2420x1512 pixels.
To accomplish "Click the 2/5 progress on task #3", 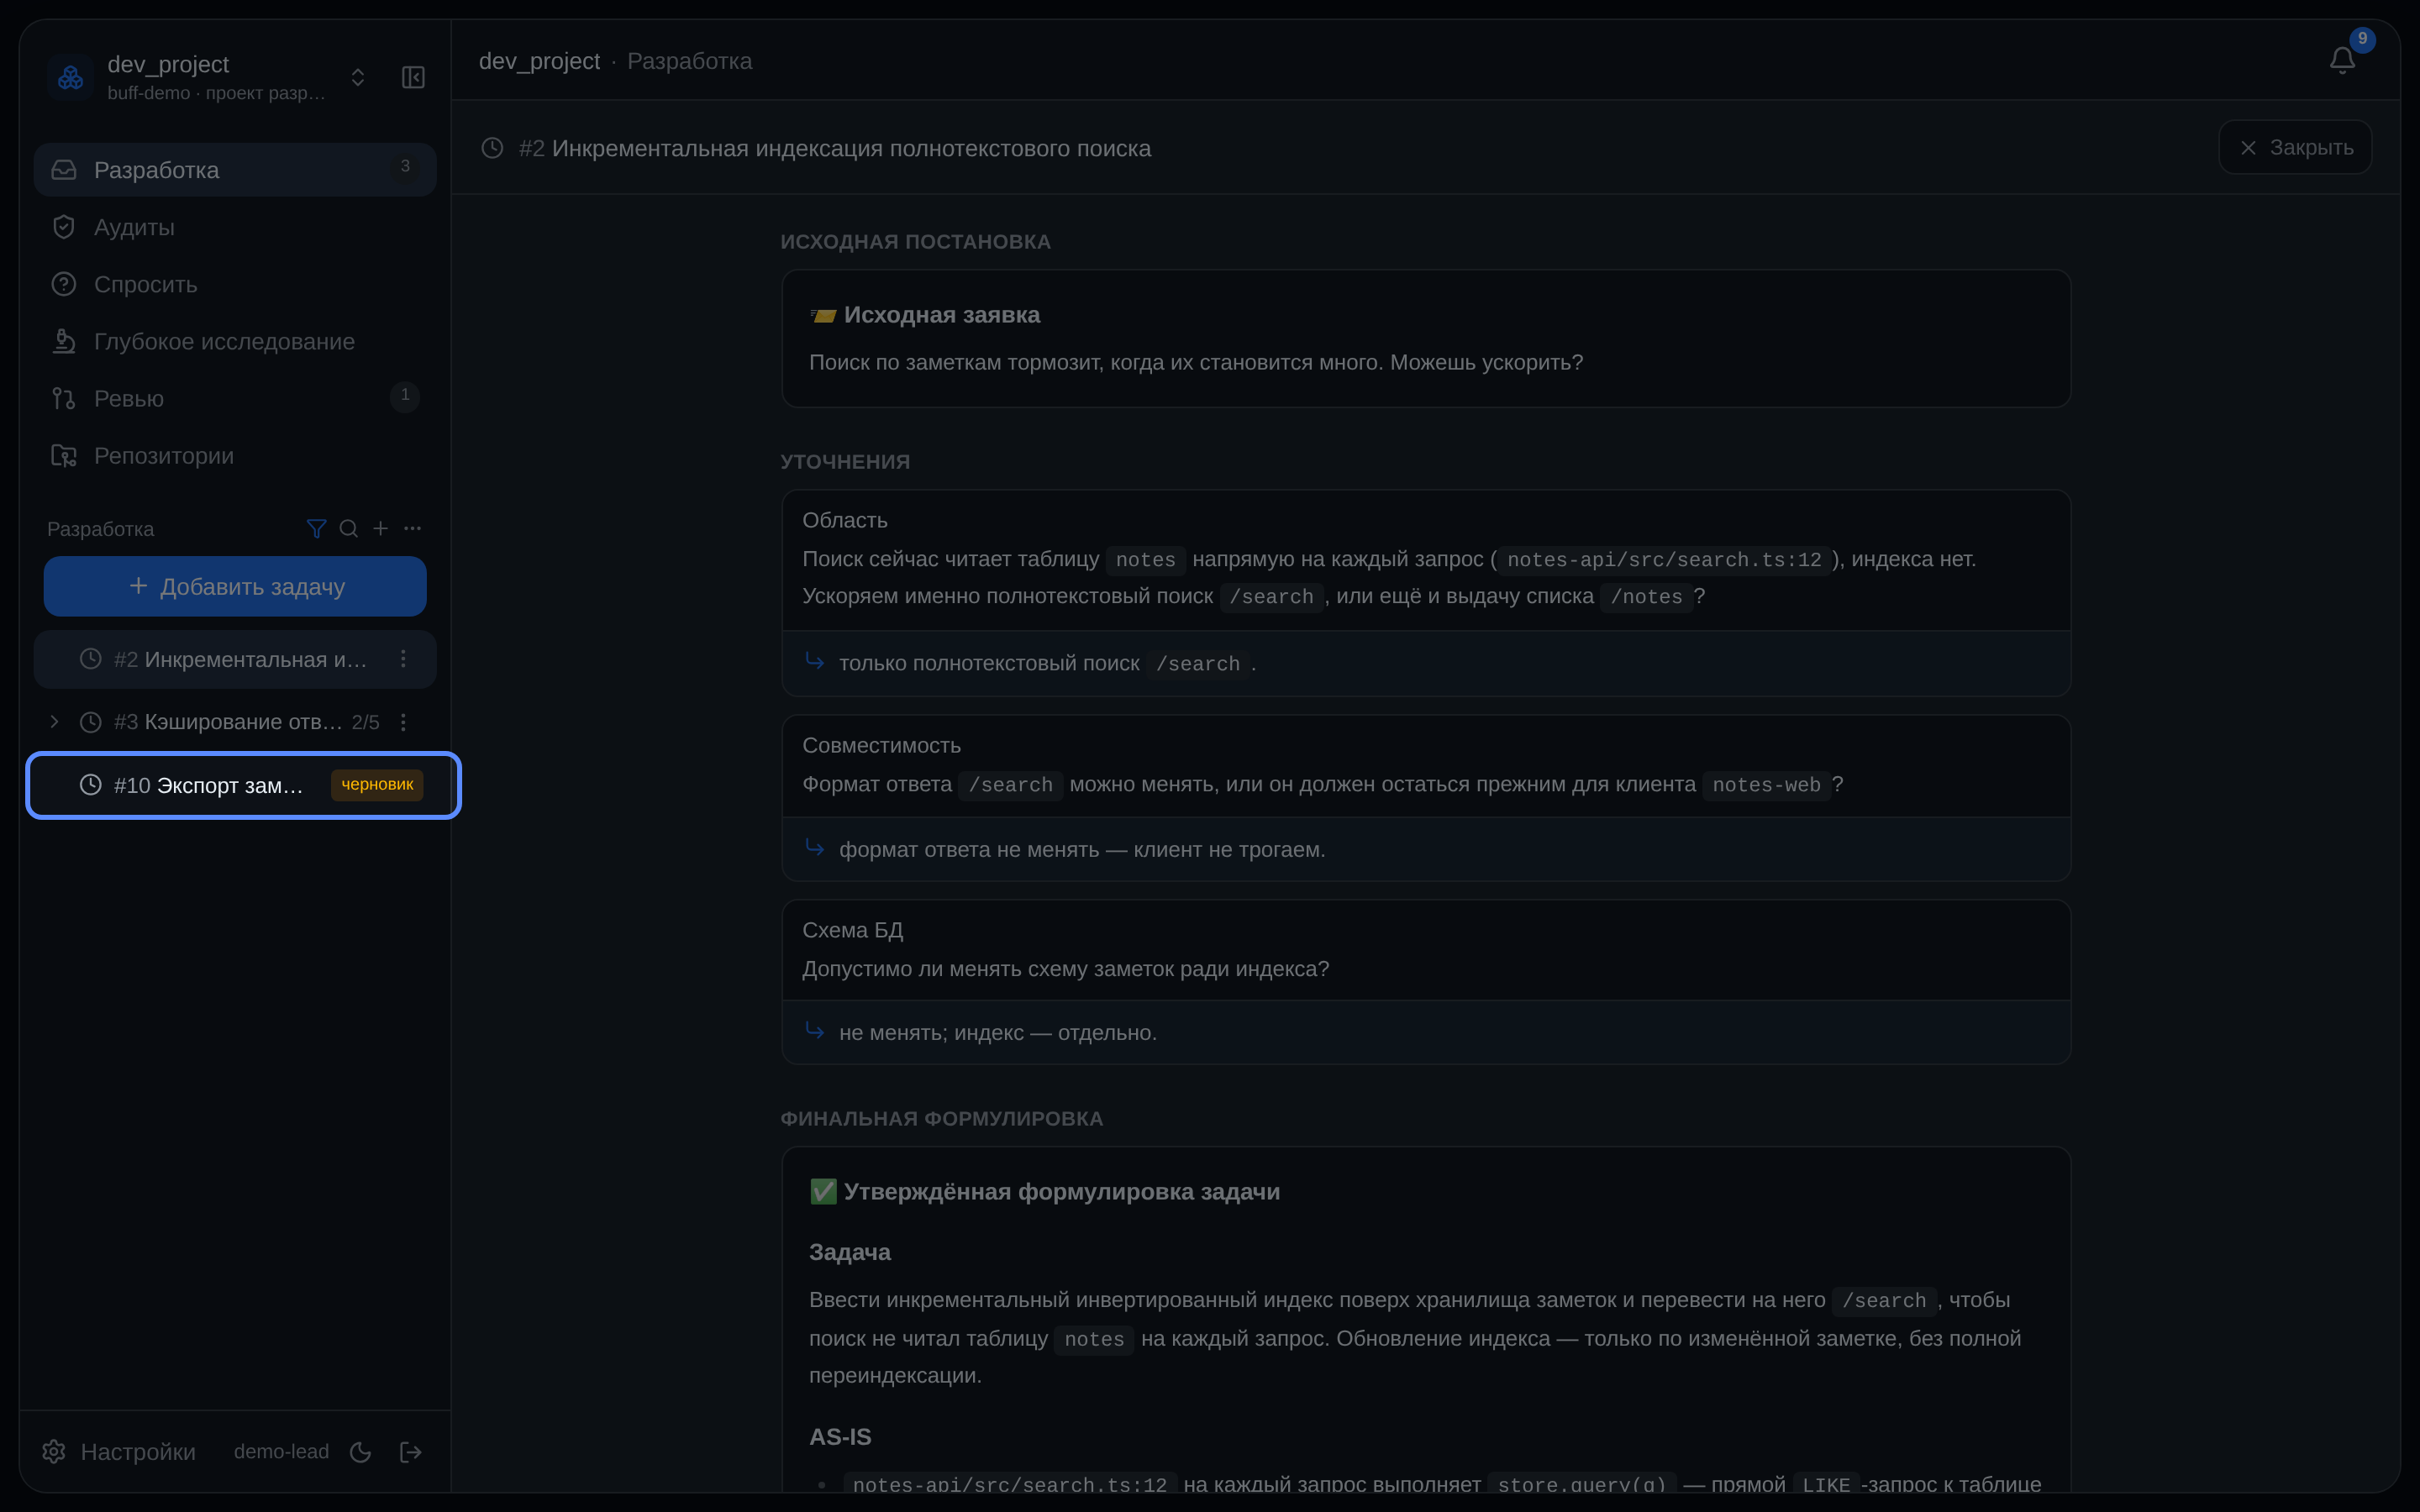I will 365,722.
